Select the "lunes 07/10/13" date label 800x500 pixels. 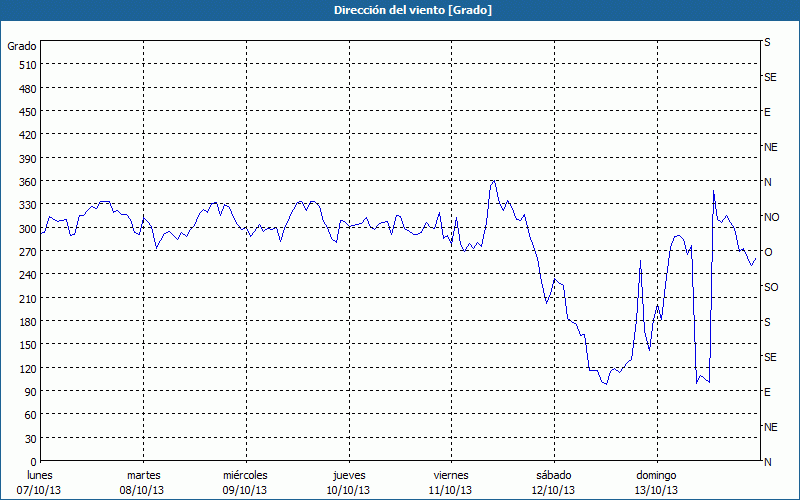(x=40, y=483)
